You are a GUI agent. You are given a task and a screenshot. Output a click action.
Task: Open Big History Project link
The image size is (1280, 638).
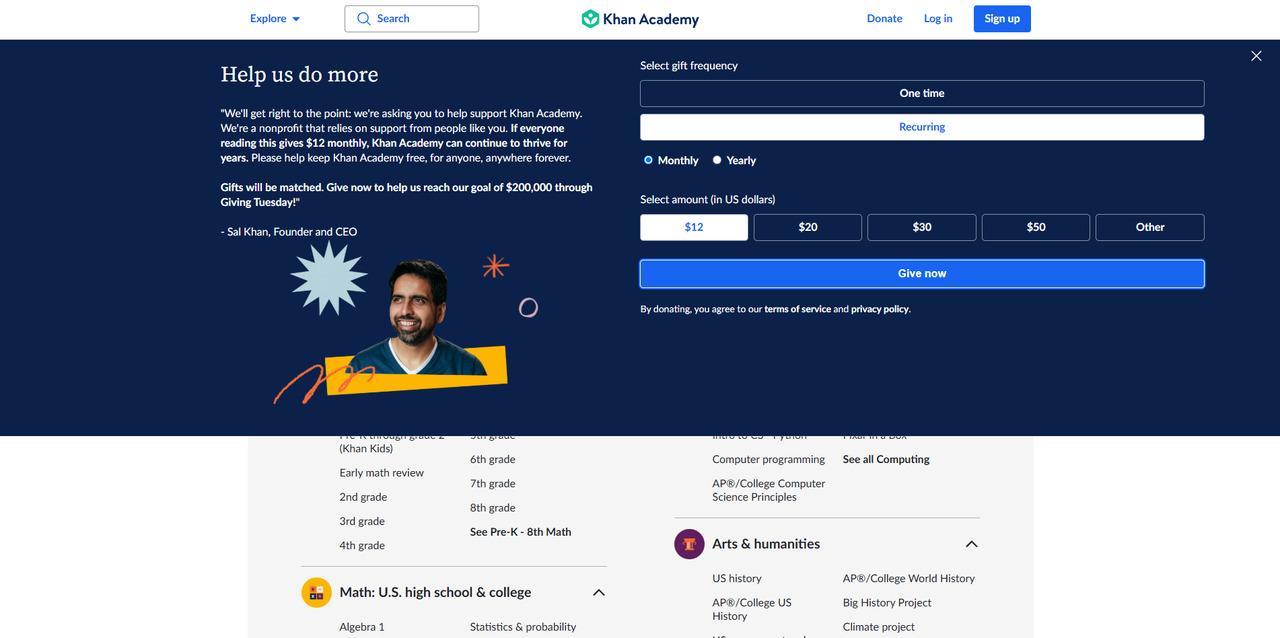click(x=887, y=603)
